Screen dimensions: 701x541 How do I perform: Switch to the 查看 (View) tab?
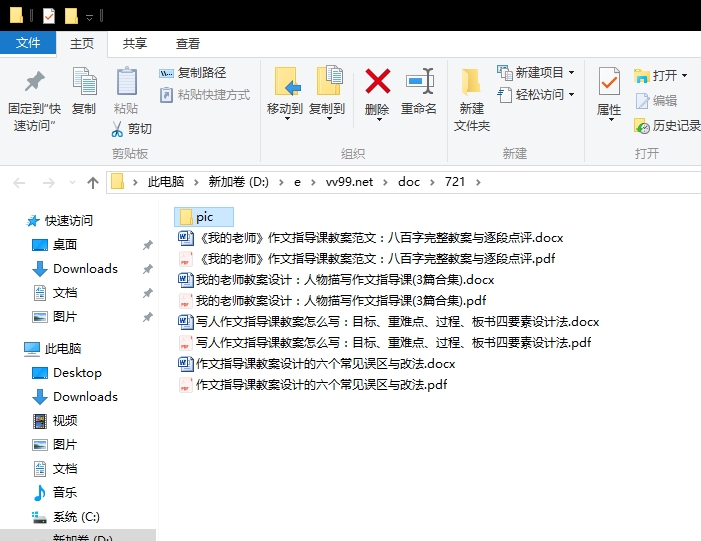pyautogui.click(x=187, y=43)
